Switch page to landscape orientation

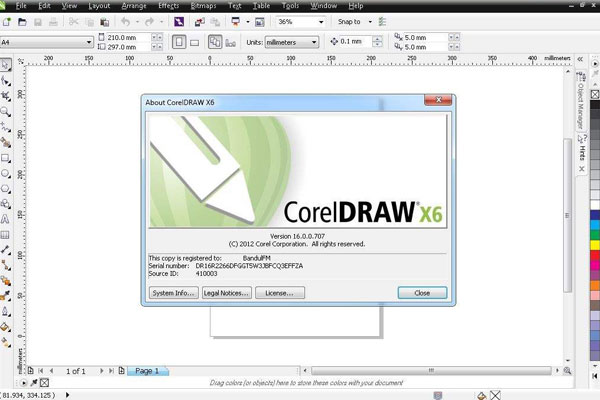194,42
